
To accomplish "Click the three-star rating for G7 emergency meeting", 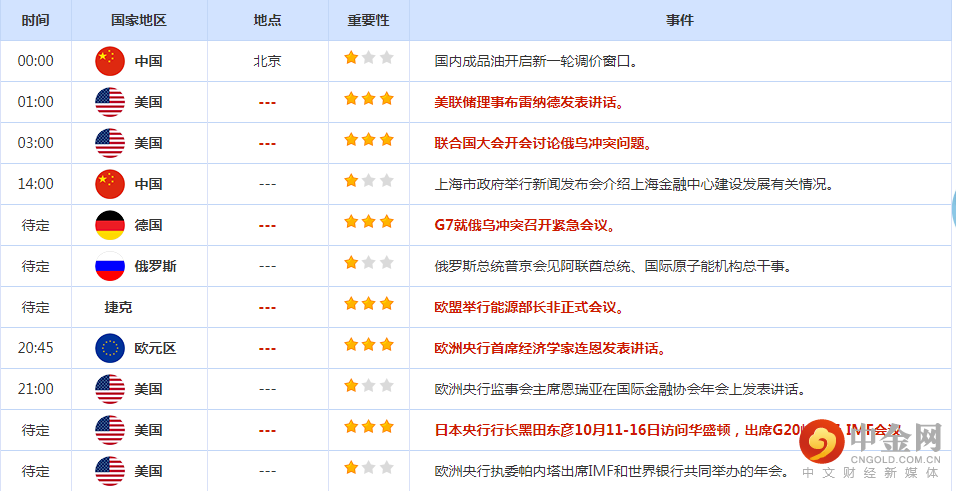I will (x=369, y=221).
